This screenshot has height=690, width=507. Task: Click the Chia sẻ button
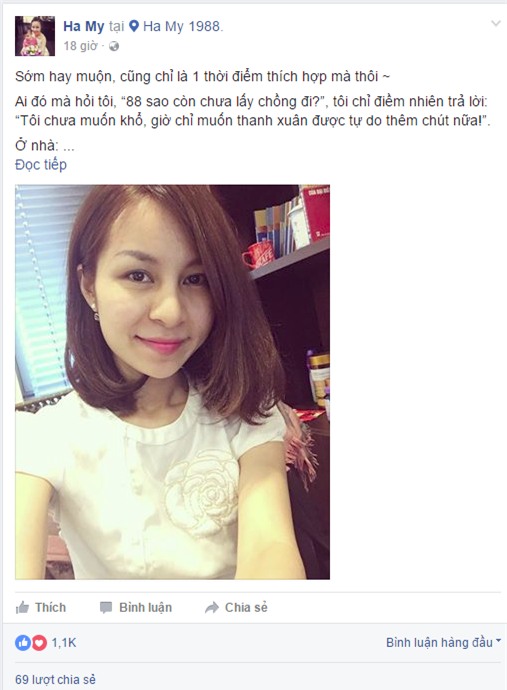[236, 608]
